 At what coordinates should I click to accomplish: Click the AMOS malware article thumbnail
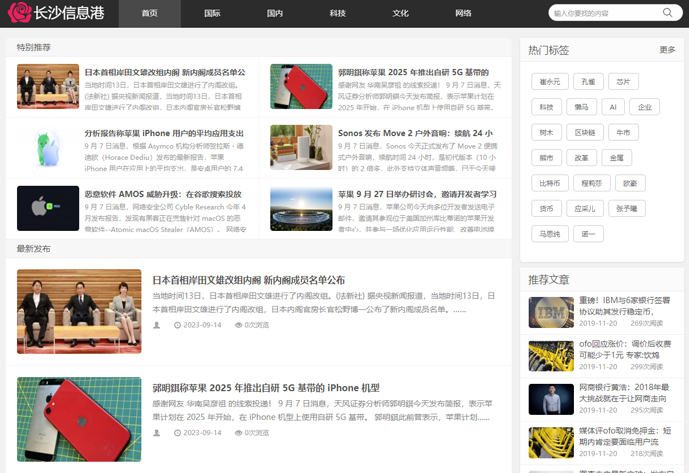[x=48, y=208]
